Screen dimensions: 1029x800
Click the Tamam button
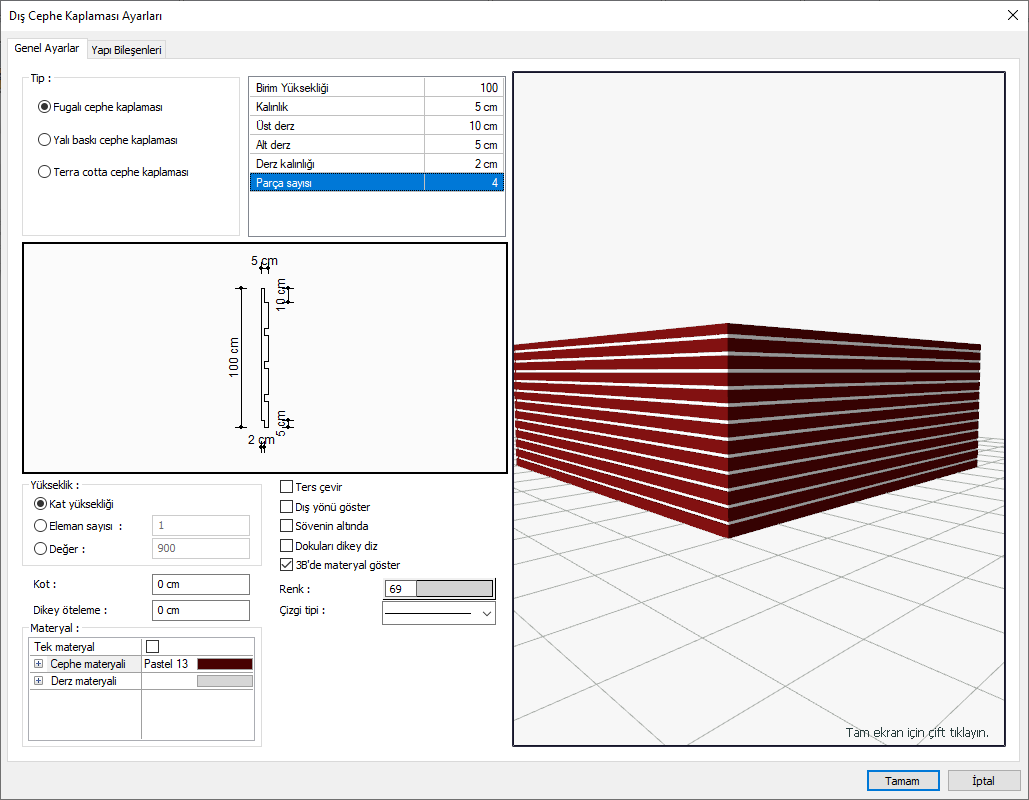(902, 780)
